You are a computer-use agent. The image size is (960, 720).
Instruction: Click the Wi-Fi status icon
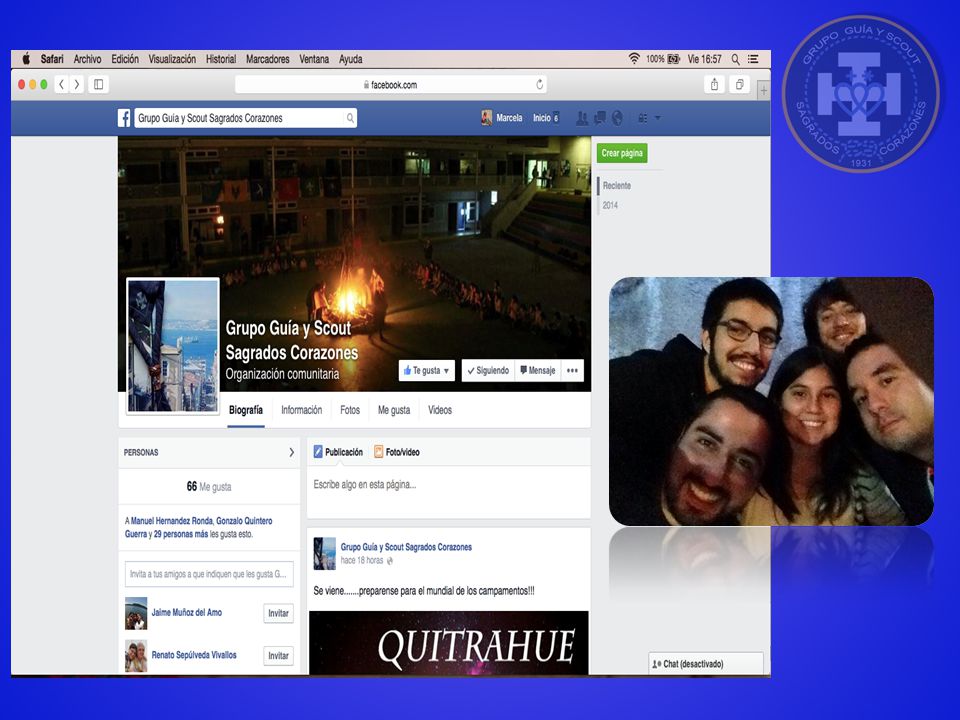pyautogui.click(x=634, y=59)
